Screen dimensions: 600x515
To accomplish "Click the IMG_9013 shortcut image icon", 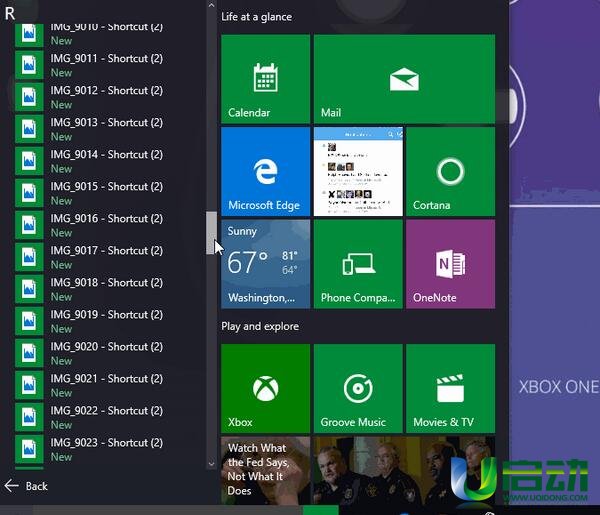I will pos(29,129).
